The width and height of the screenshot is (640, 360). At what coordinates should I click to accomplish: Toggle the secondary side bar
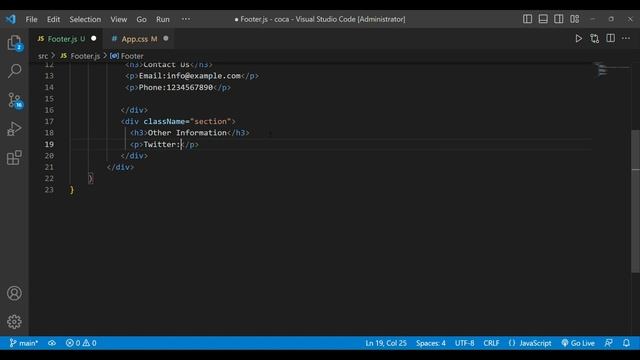tap(558, 19)
